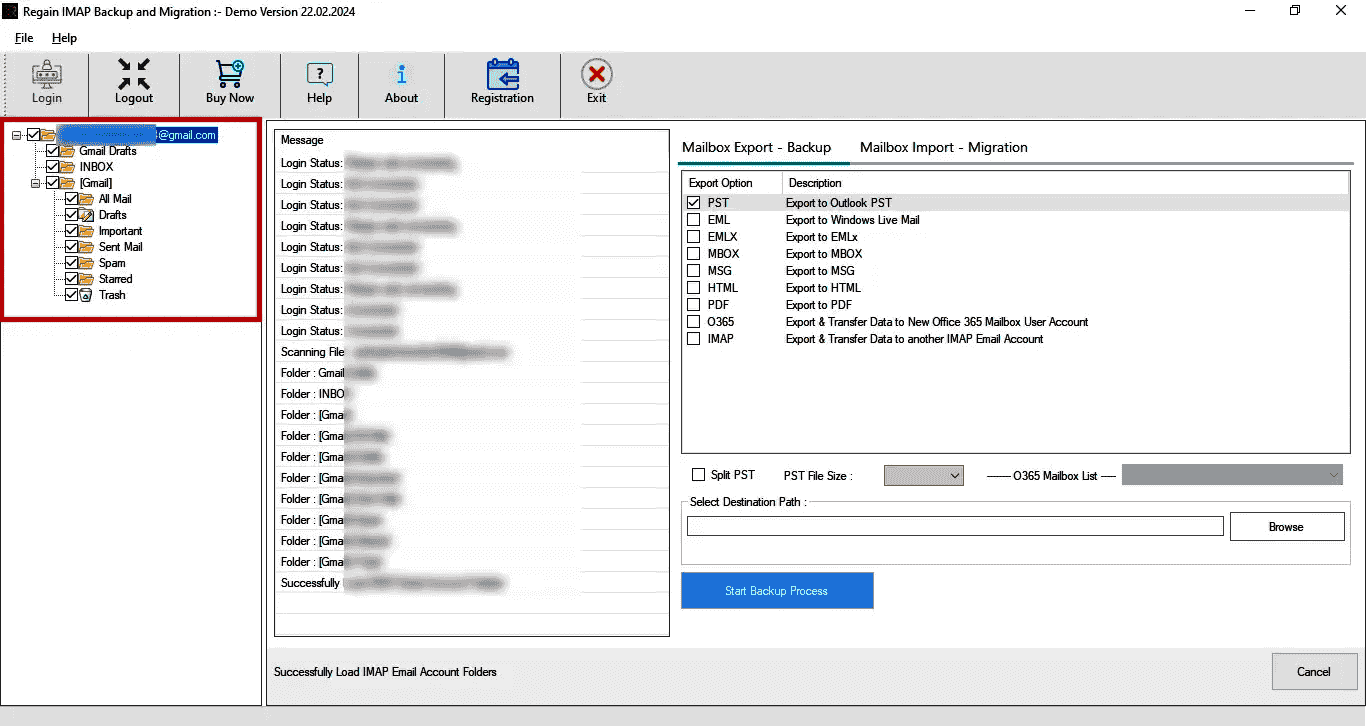
Task: Click the Cancel button at the bottom
Action: [1314, 671]
